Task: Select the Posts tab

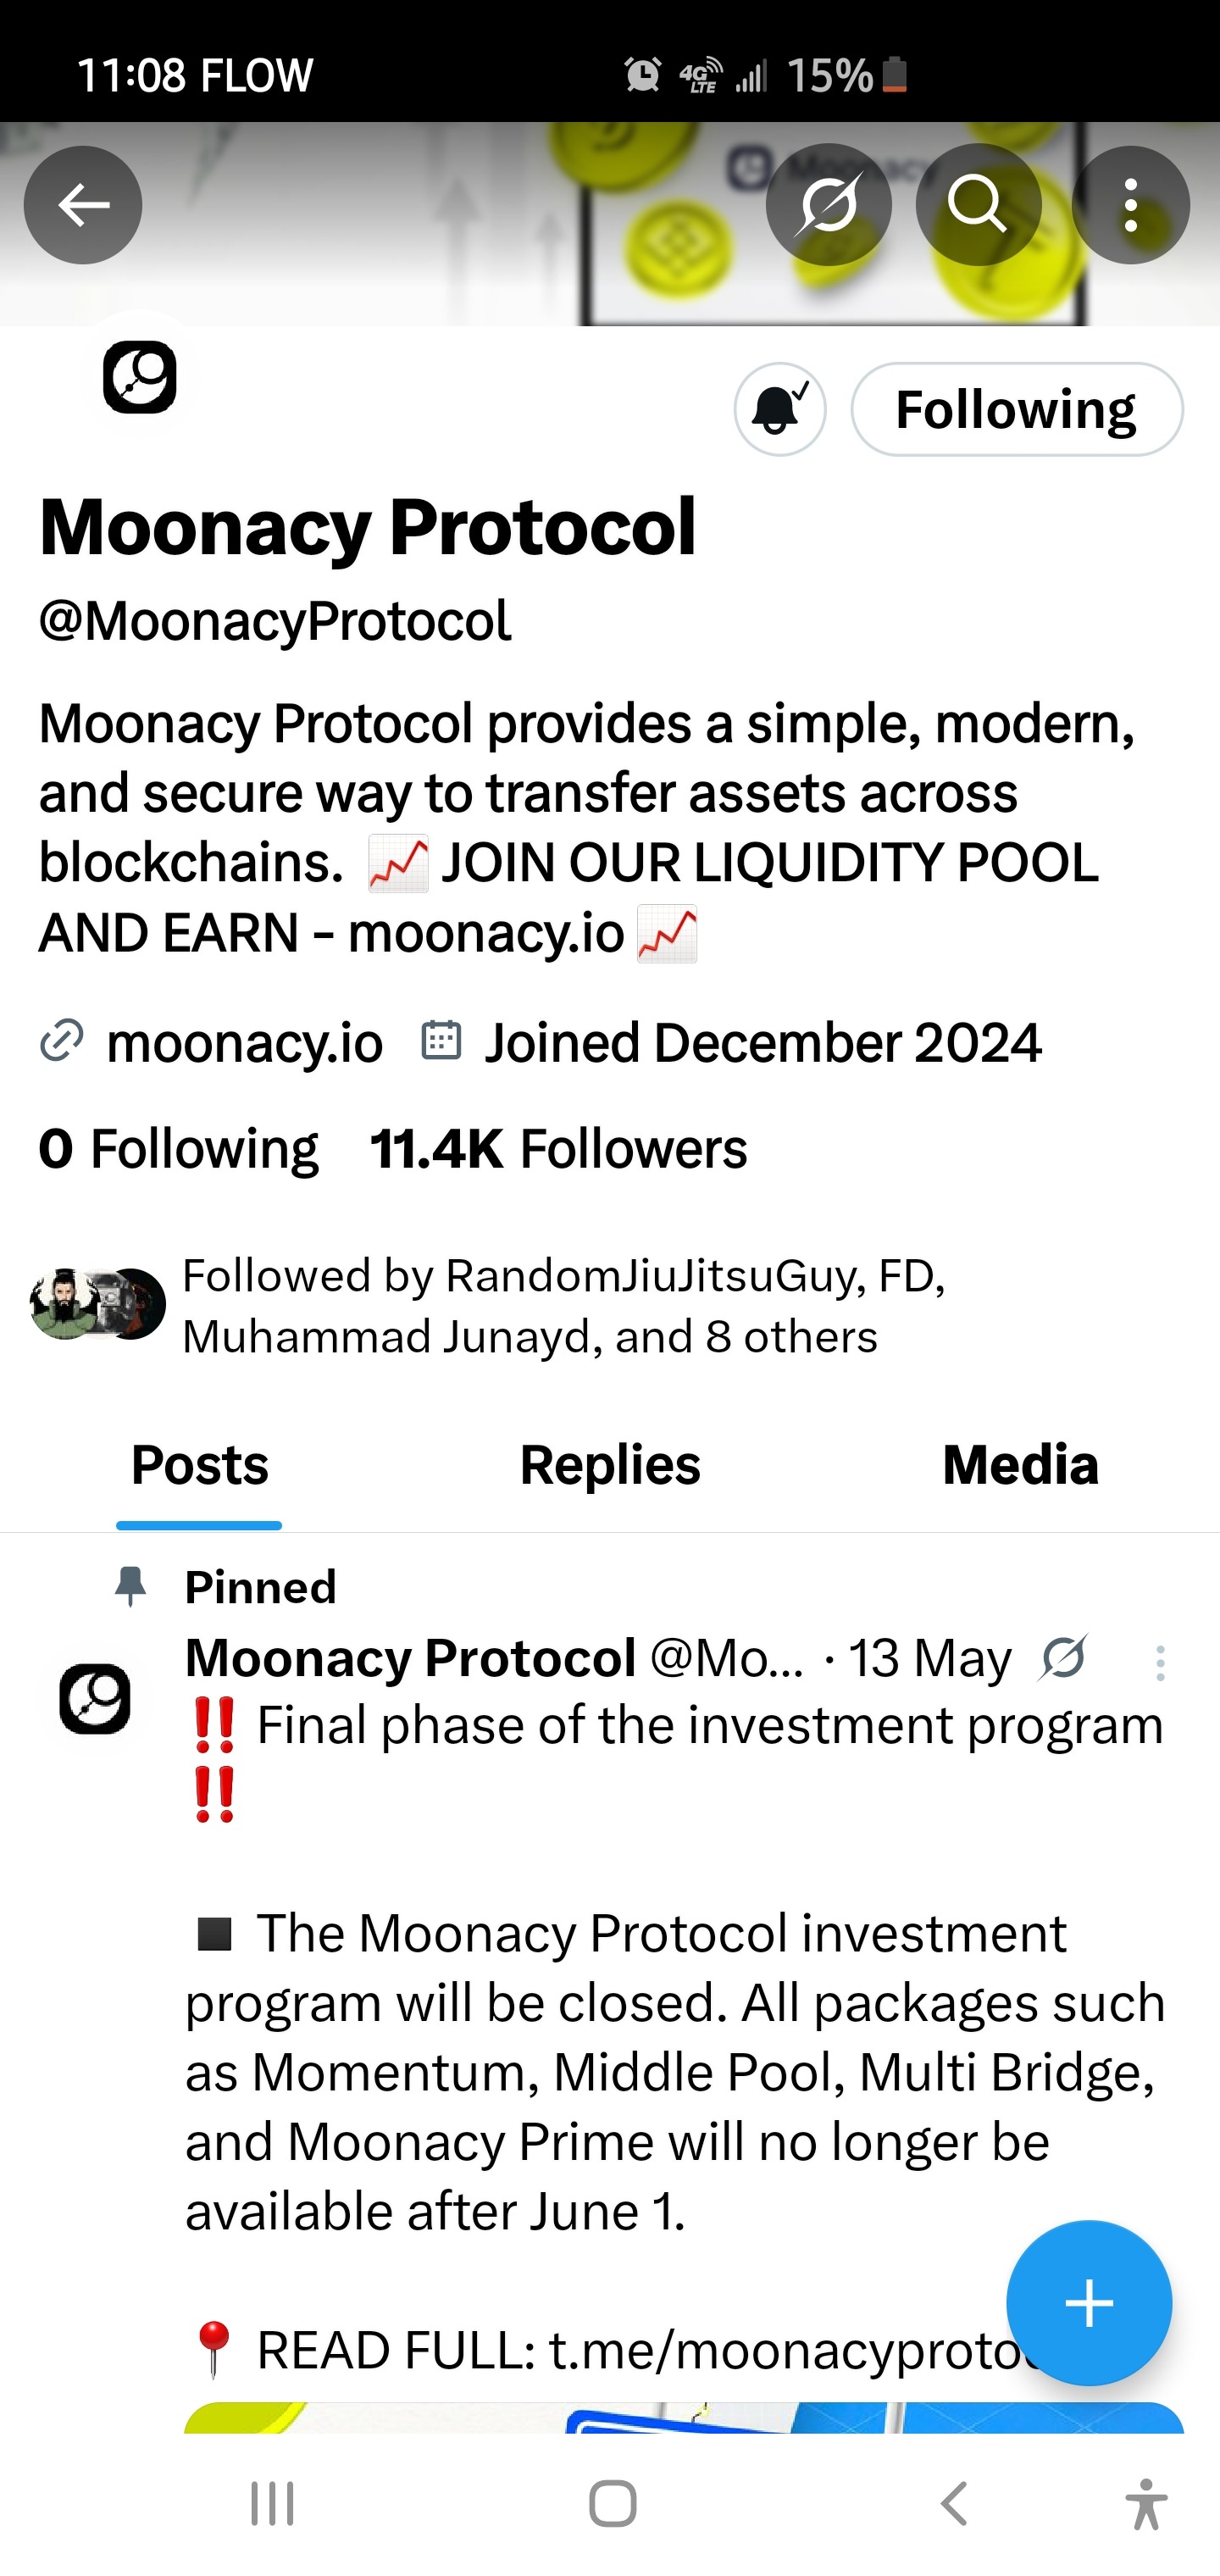Action: [200, 1465]
